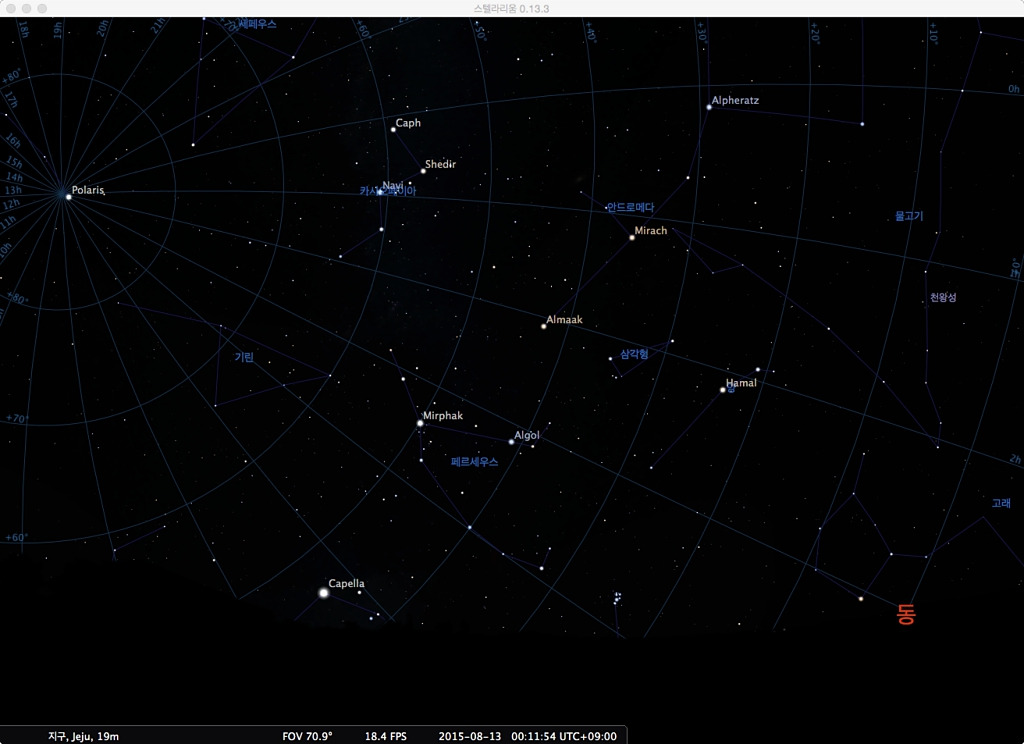The image size is (1024, 744).
Task: Click the +60° declination grid label
Action: [16, 537]
